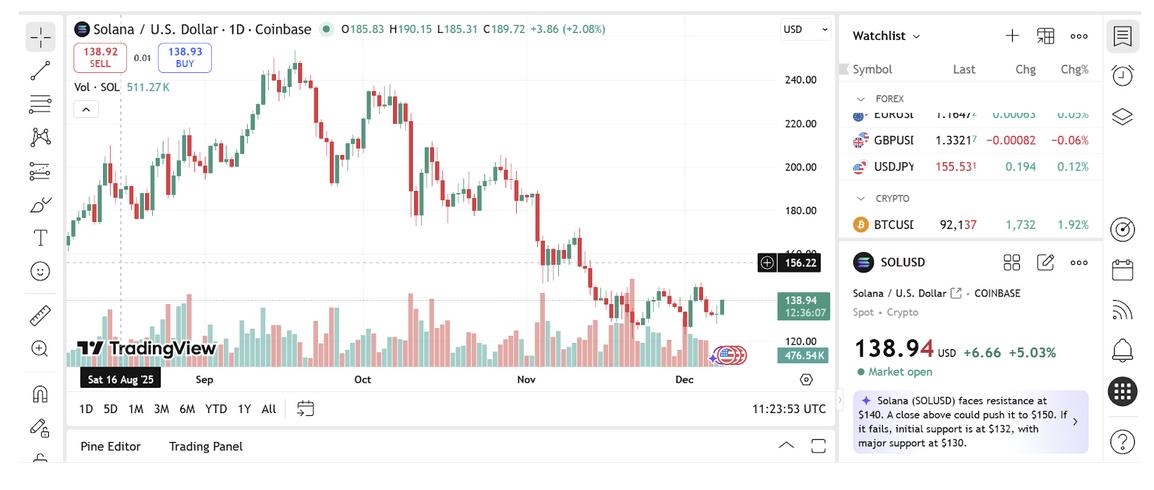The height and width of the screenshot is (490, 1154).
Task: Switch to the Pine Editor tab
Action: click(110, 446)
